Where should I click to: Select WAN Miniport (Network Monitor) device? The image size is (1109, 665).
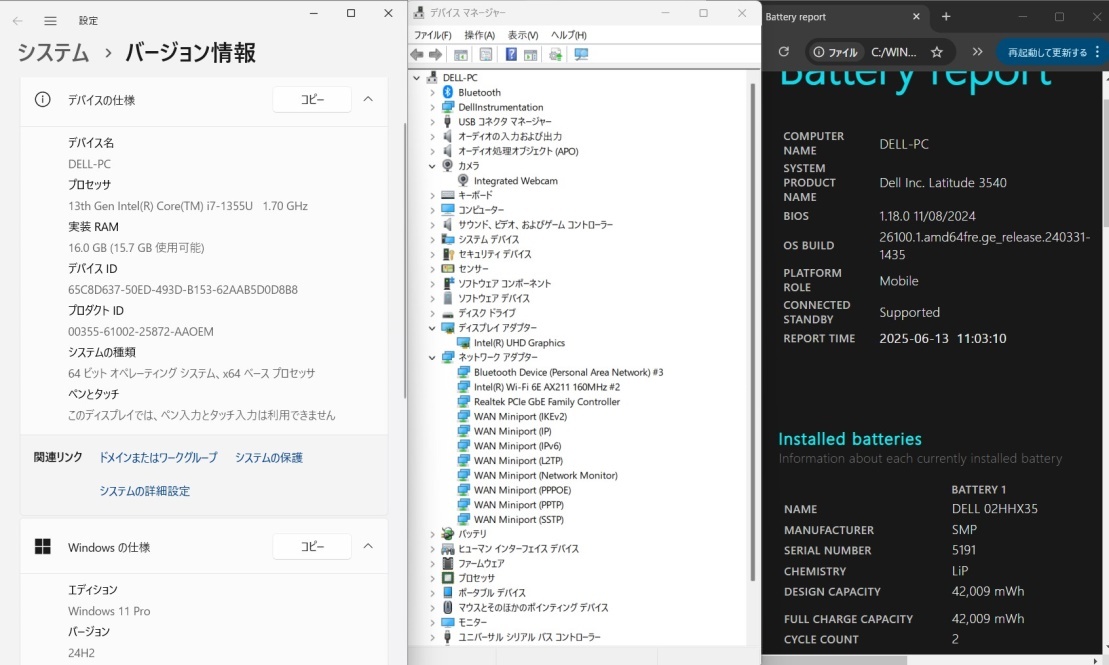click(x=545, y=475)
